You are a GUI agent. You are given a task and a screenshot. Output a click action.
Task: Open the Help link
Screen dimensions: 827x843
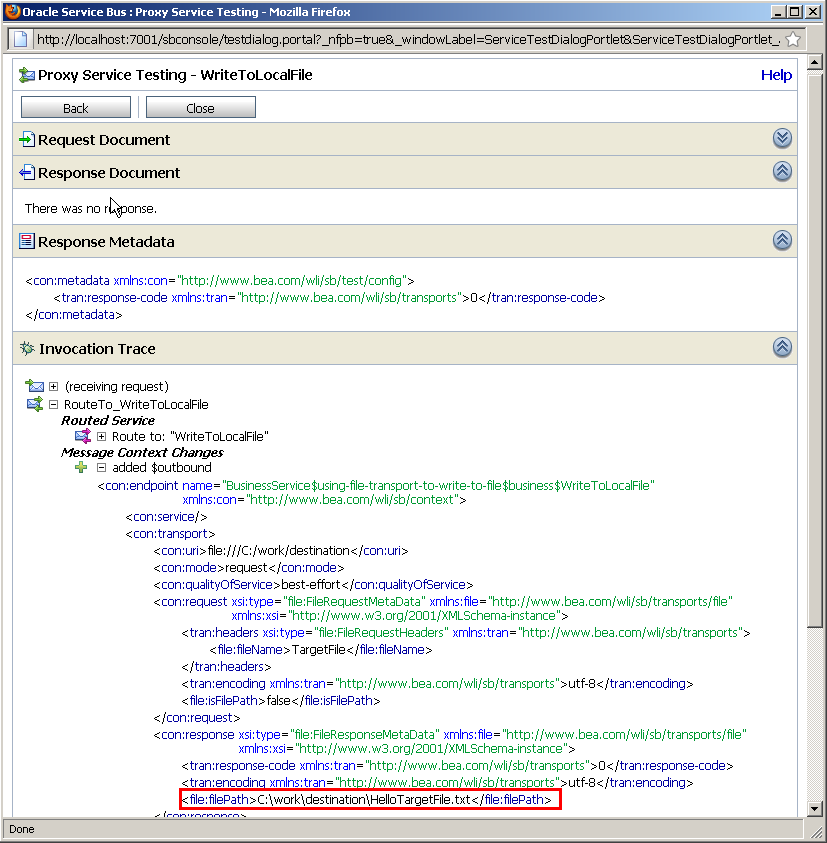click(776, 75)
